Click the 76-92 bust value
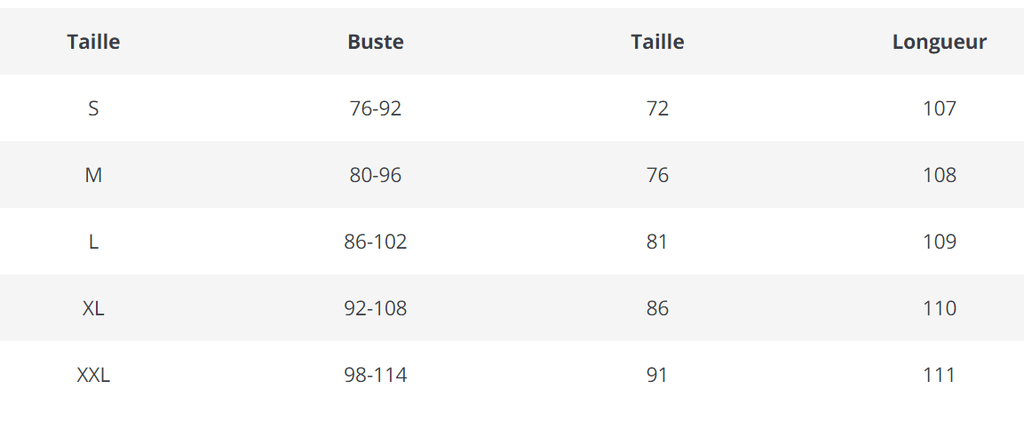Image resolution: width=1024 pixels, height=421 pixels. (x=376, y=108)
